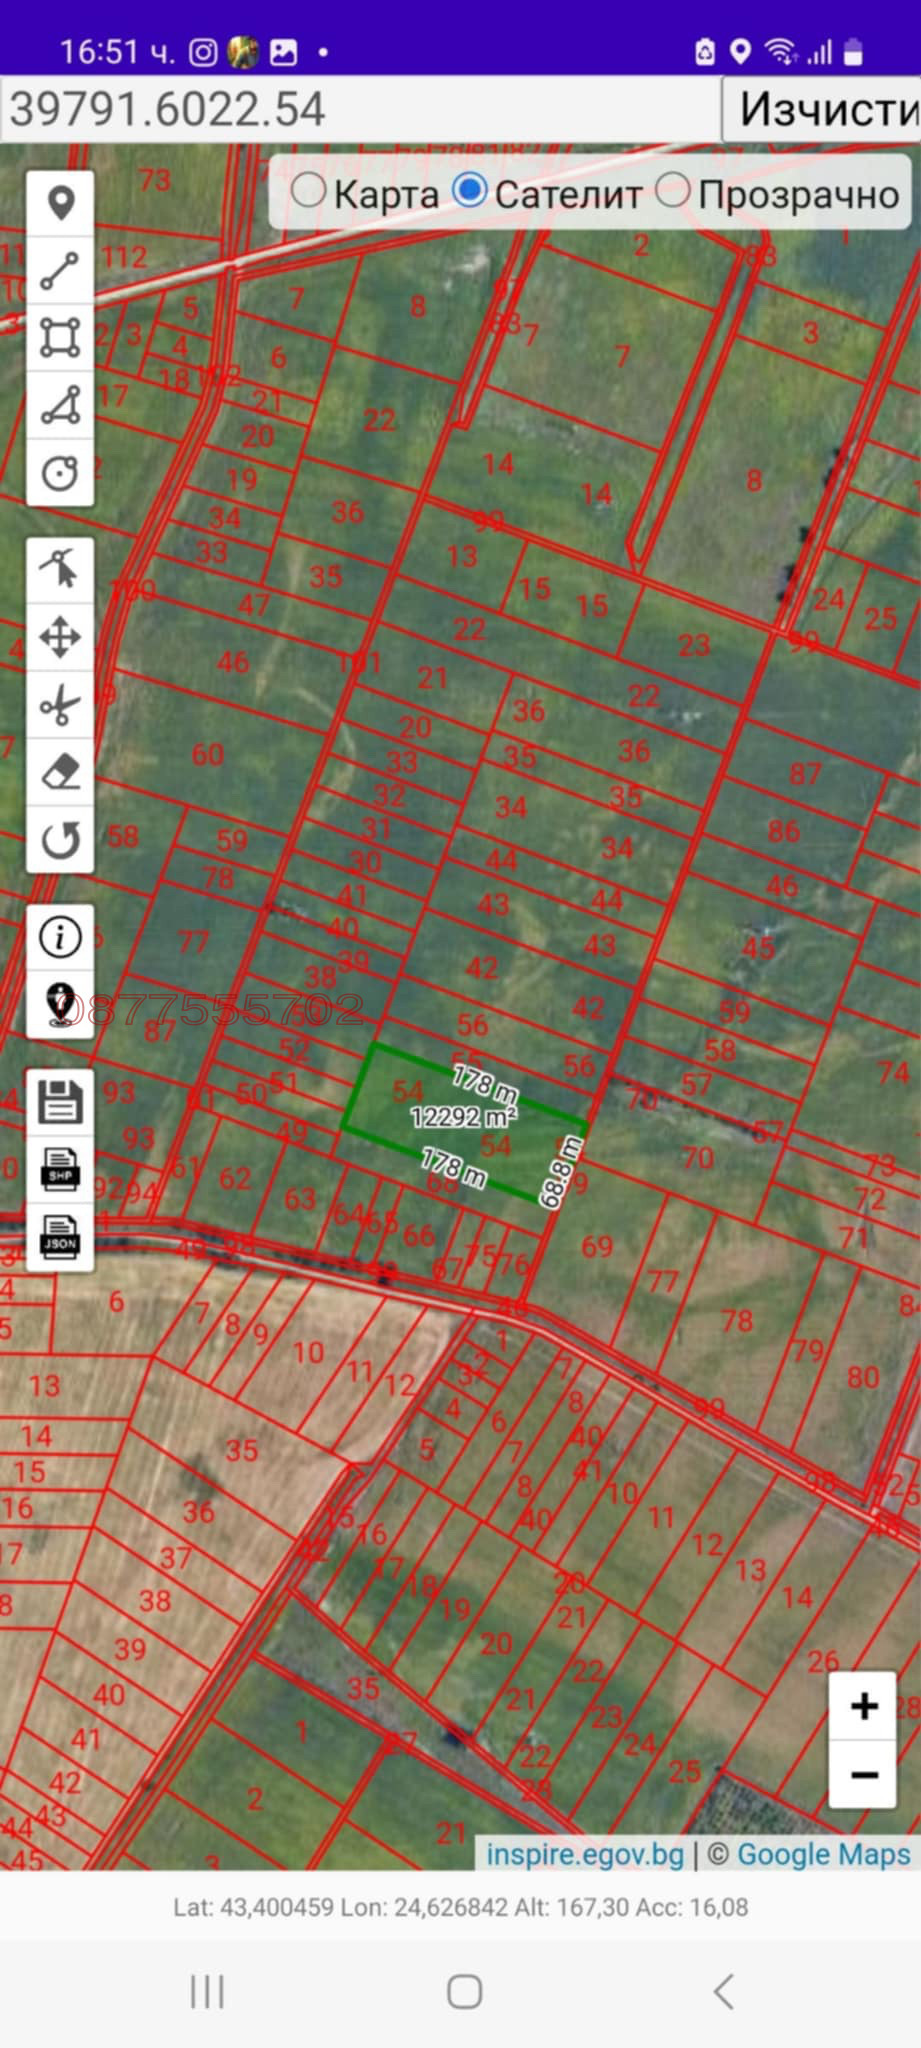921x2048 pixels.
Task: Select the circle drawing tool
Action: pos(60,472)
